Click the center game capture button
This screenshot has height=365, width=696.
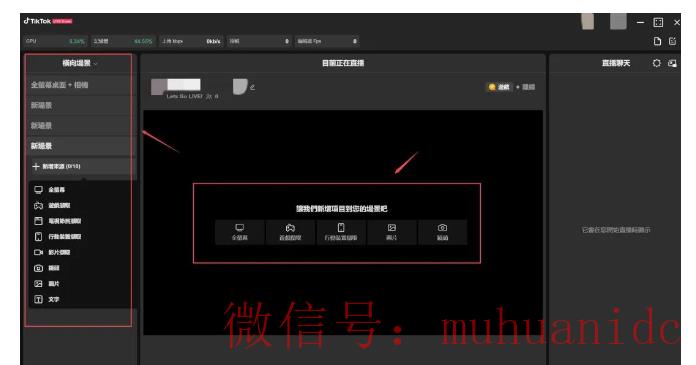coord(290,232)
